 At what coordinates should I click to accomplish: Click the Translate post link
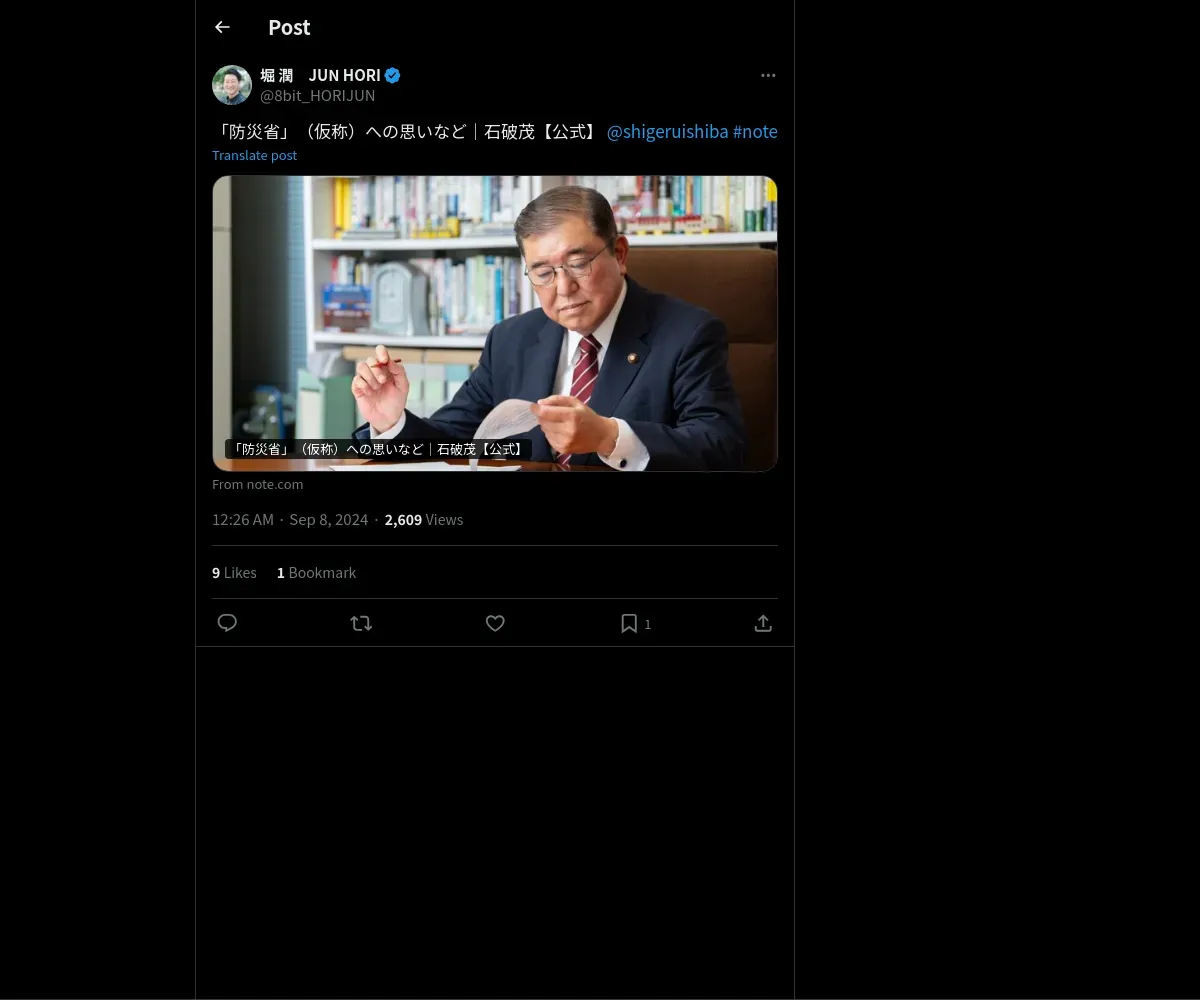254,155
